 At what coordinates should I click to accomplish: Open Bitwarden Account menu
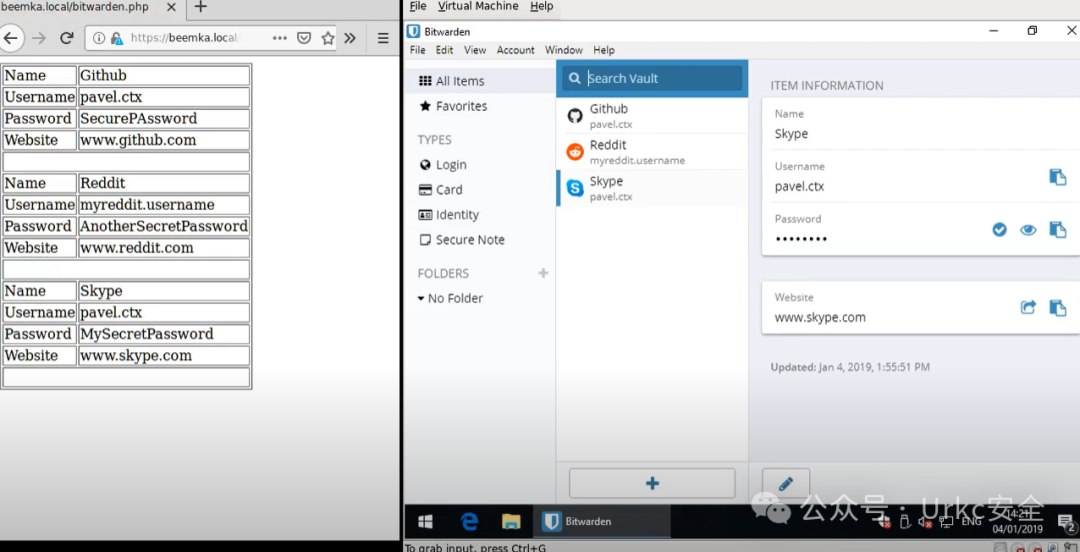pos(515,50)
